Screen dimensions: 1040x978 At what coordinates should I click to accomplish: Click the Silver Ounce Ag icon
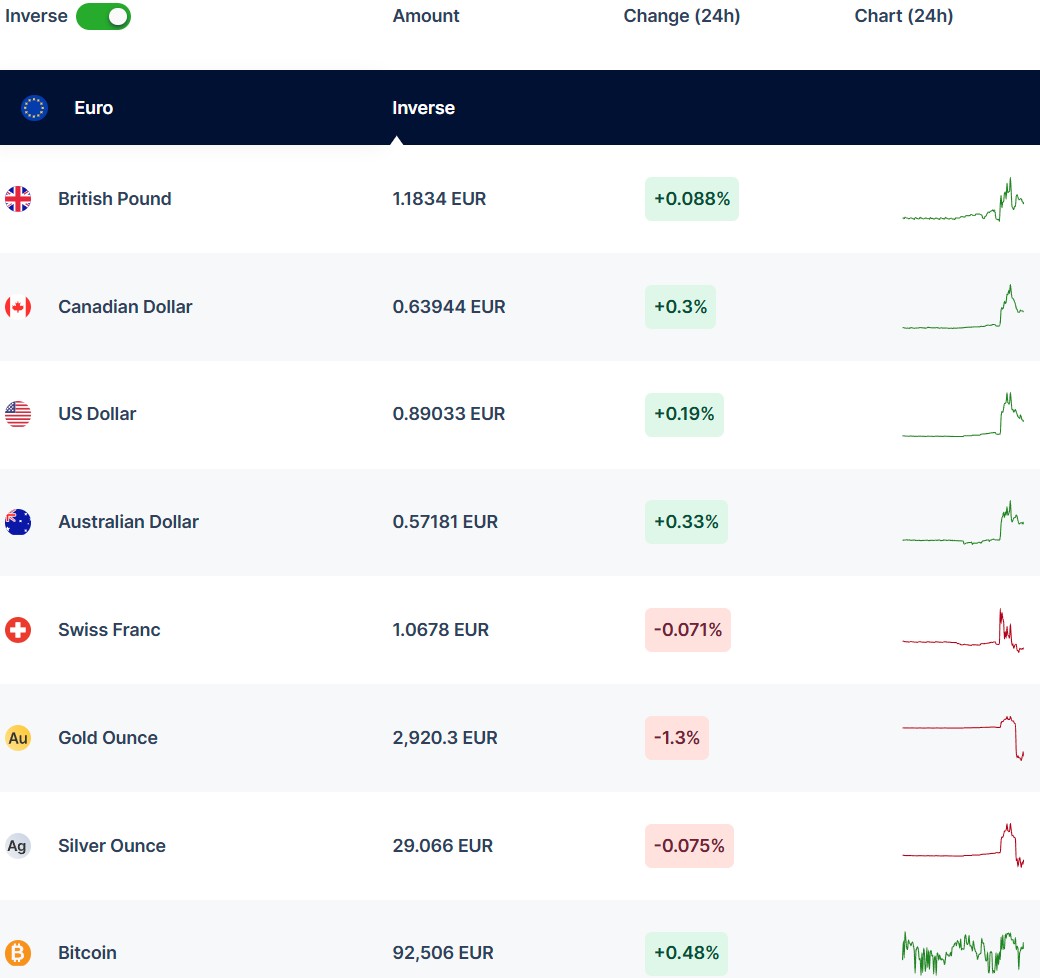[18, 846]
